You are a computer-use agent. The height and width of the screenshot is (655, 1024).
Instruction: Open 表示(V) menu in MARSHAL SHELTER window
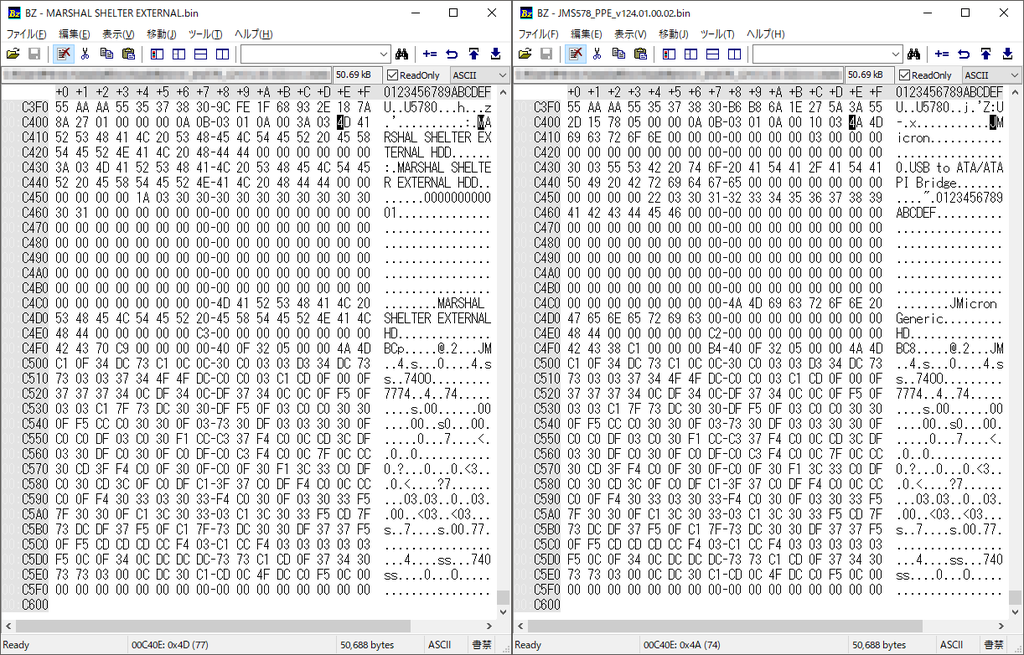pyautogui.click(x=118, y=34)
